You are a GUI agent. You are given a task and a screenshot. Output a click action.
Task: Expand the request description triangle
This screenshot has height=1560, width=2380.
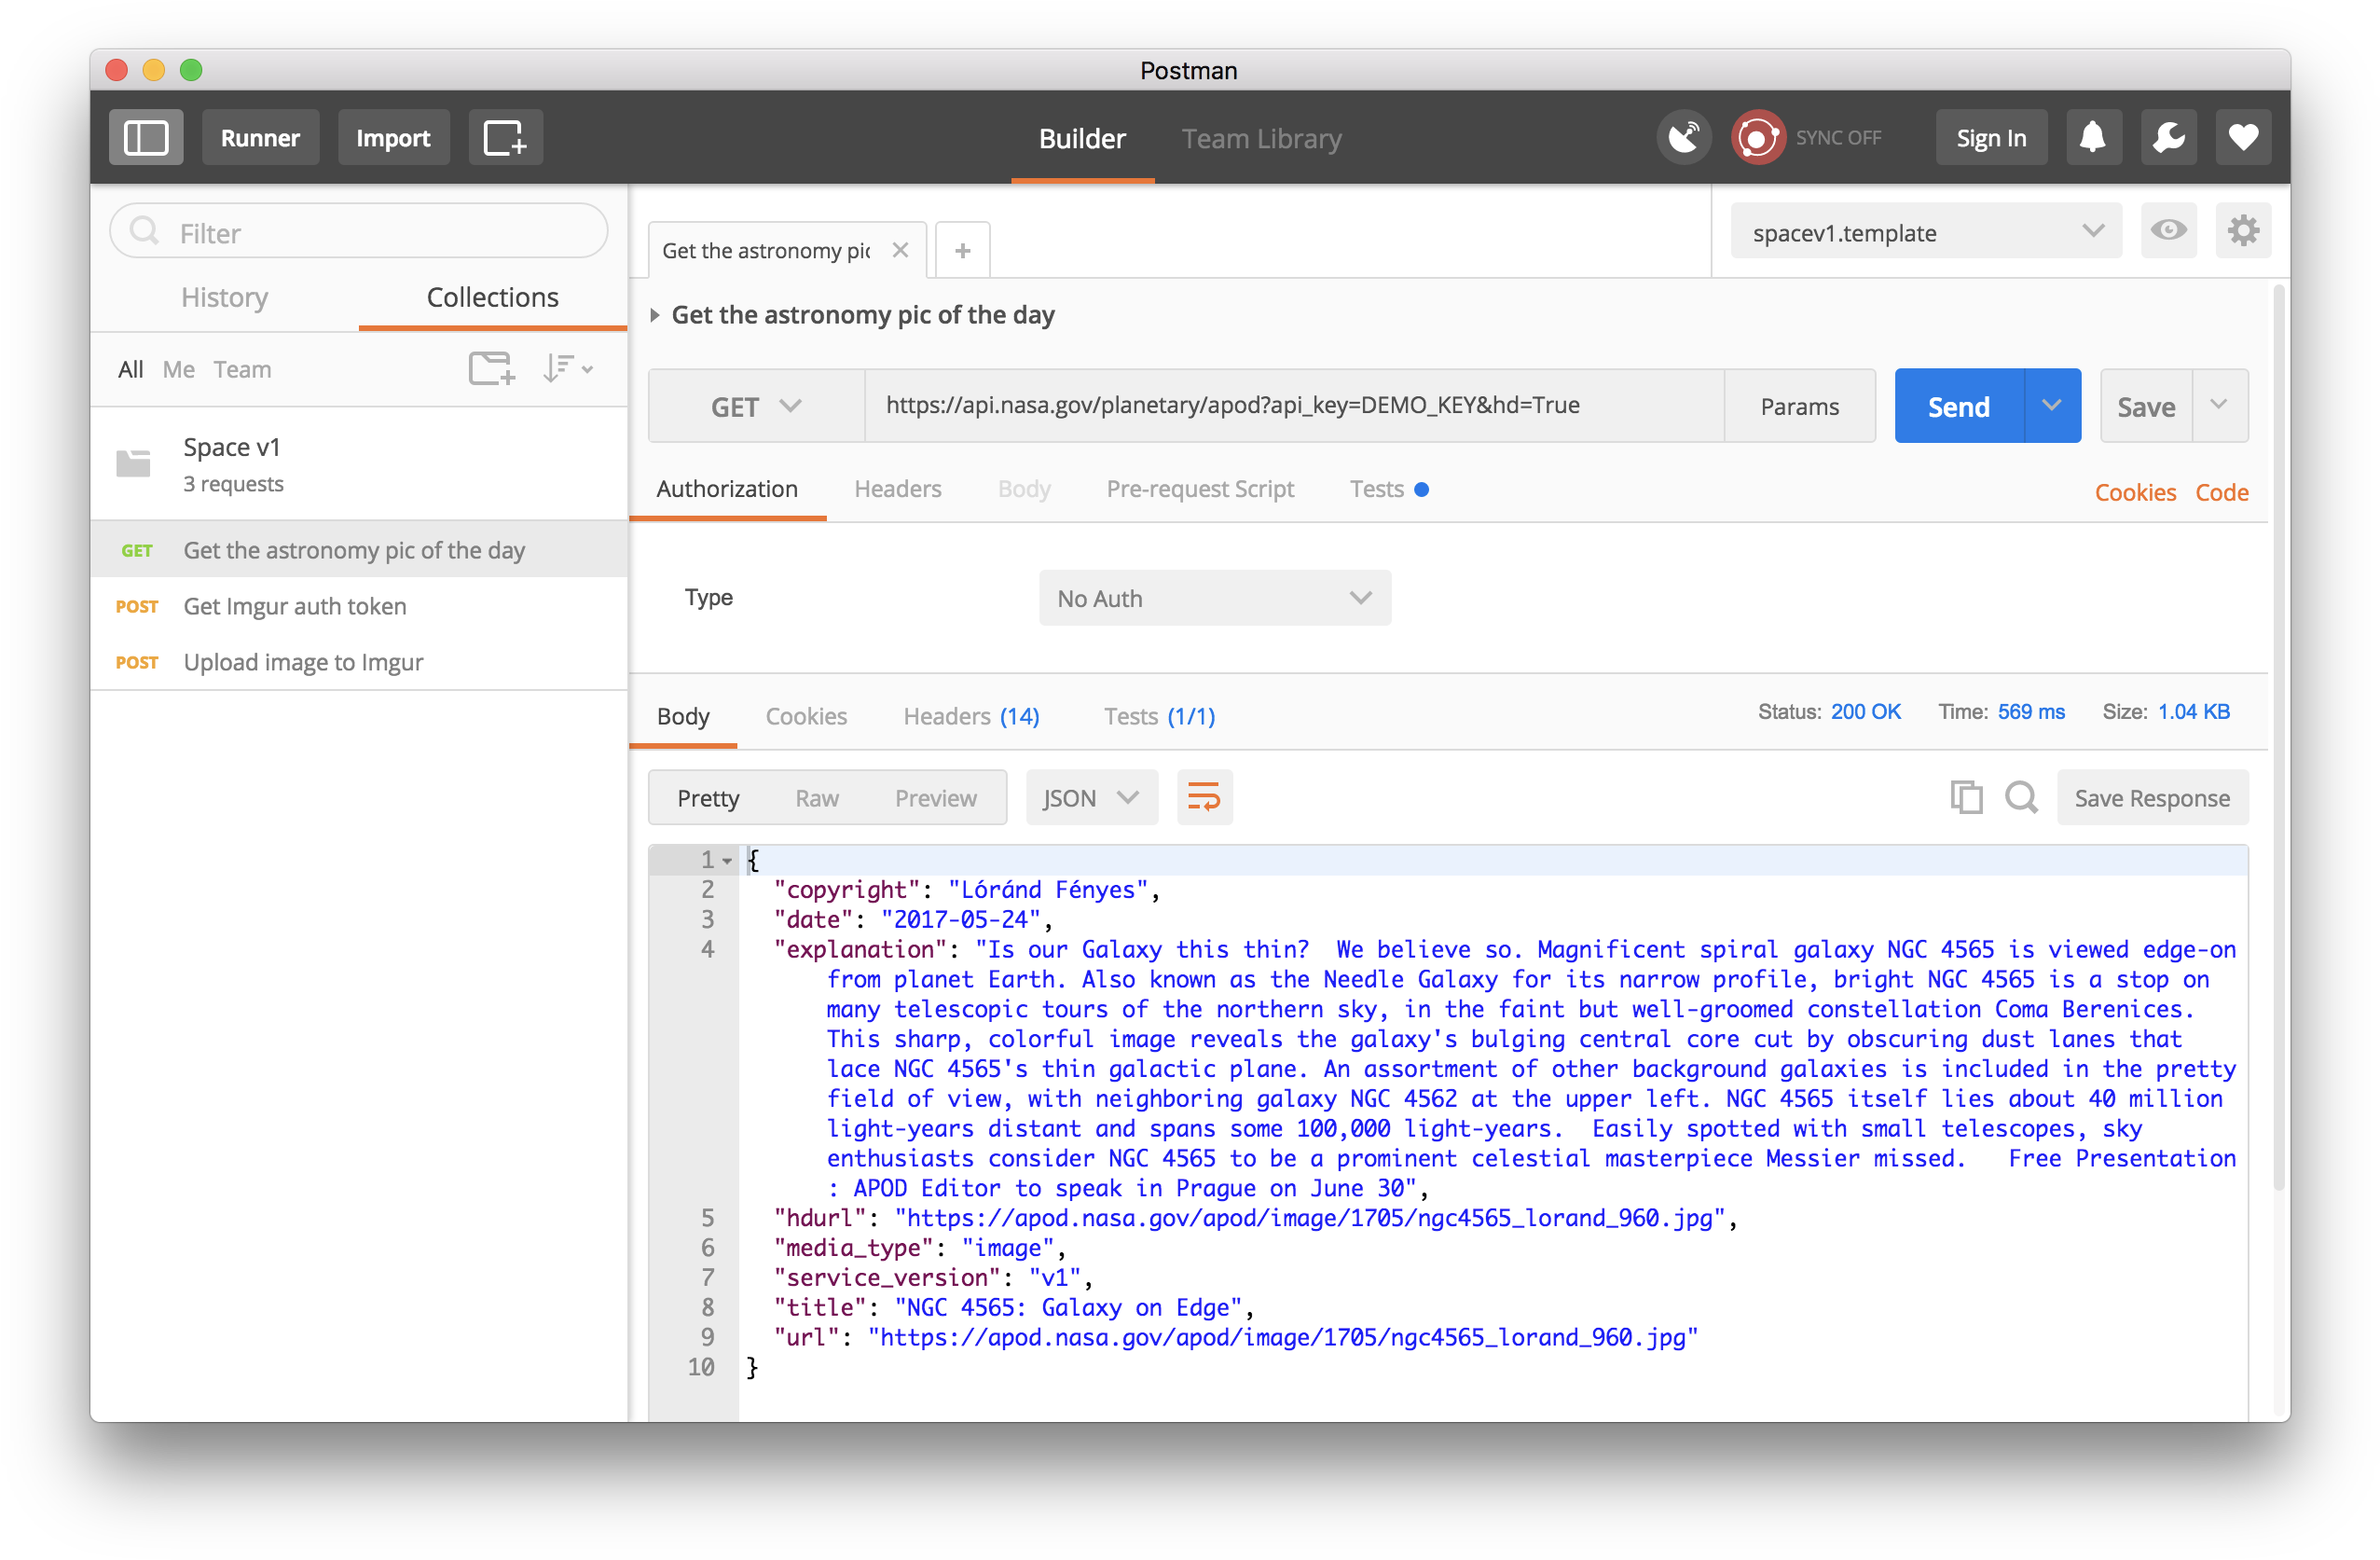(655, 315)
